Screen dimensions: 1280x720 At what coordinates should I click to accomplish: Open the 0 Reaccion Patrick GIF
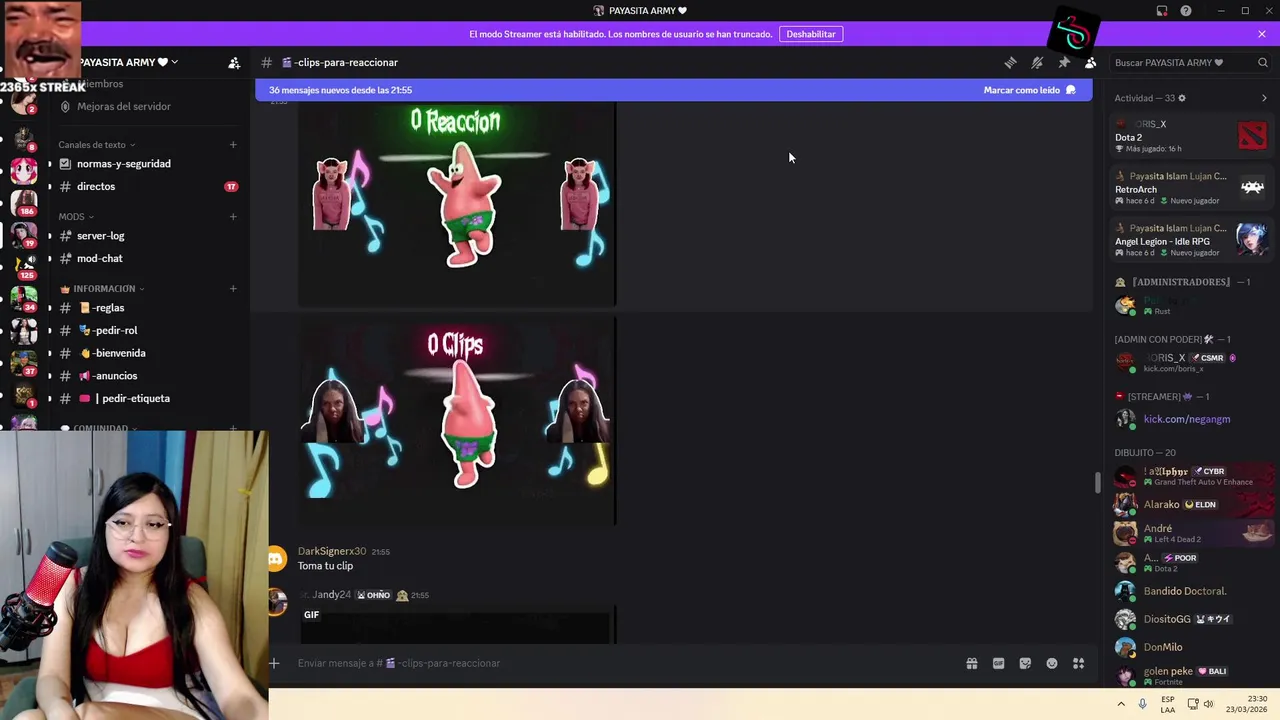(457, 203)
